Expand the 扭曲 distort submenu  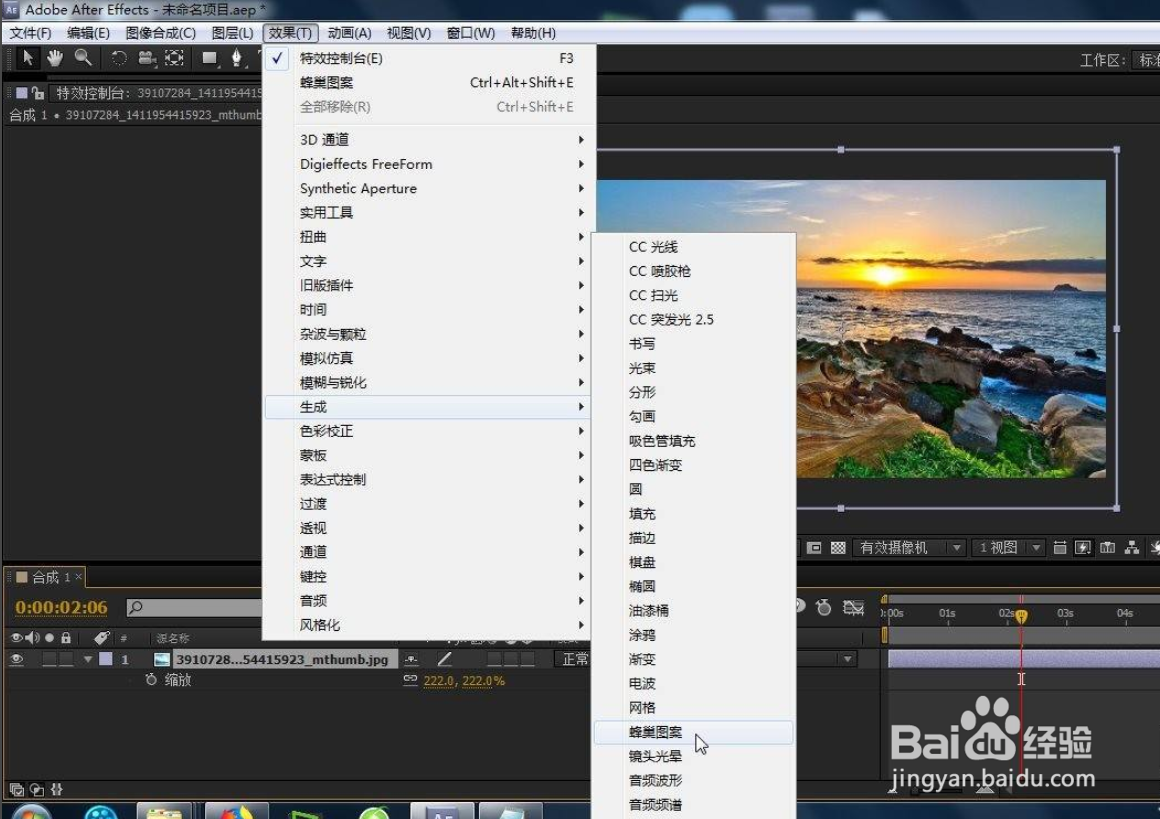(x=430, y=237)
